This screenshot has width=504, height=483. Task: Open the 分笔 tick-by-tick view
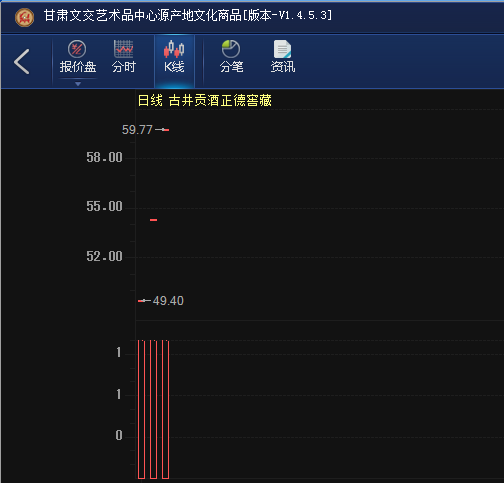coord(231,57)
